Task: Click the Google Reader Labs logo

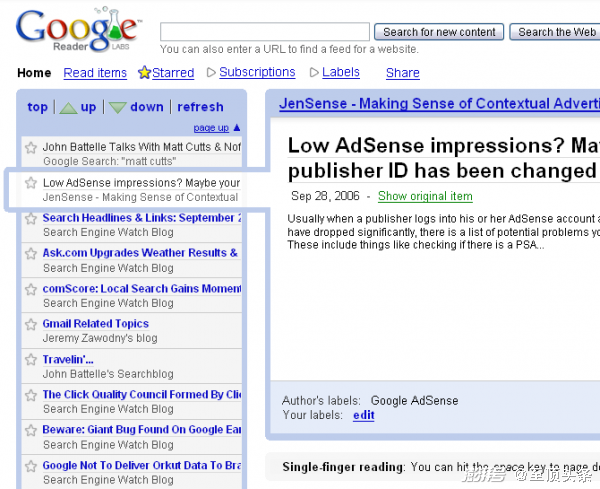Action: [x=78, y=30]
